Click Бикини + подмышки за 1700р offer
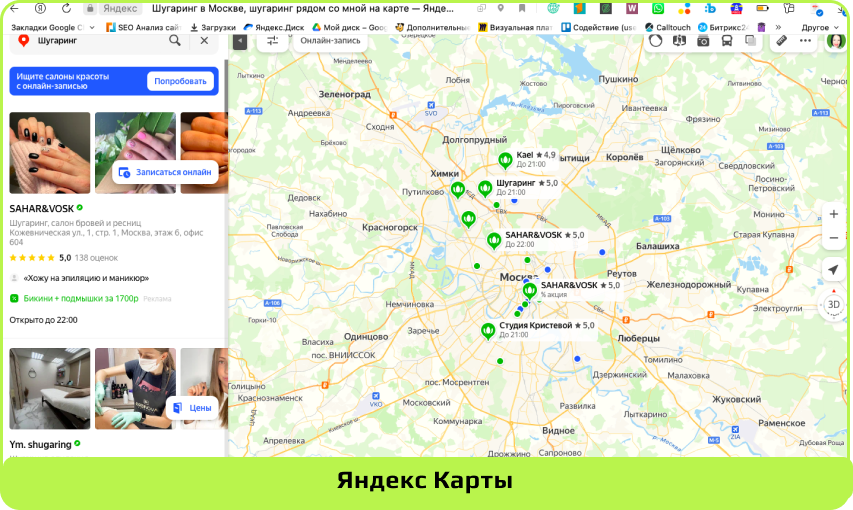Viewport: 853px width, 510px height. click(x=81, y=298)
